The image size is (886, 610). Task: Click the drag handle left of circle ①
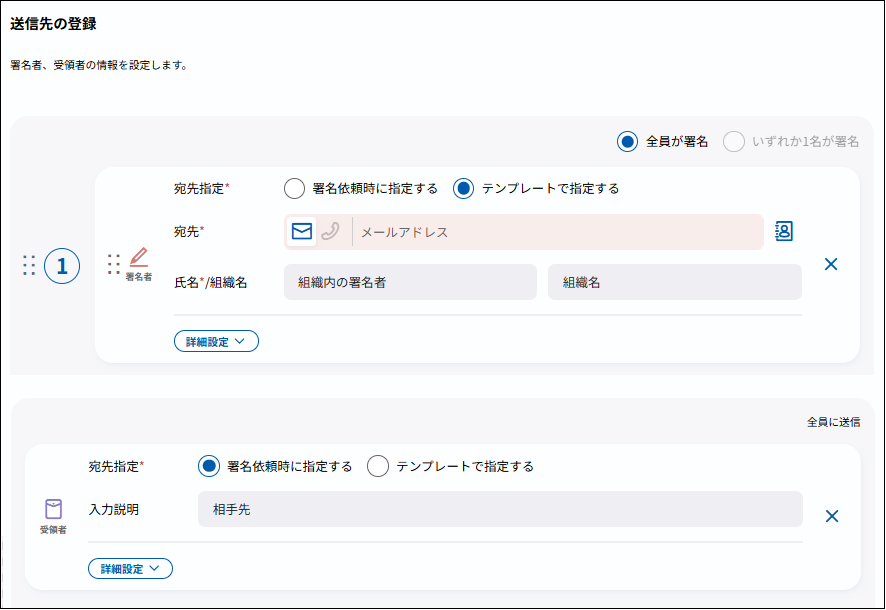(28, 266)
